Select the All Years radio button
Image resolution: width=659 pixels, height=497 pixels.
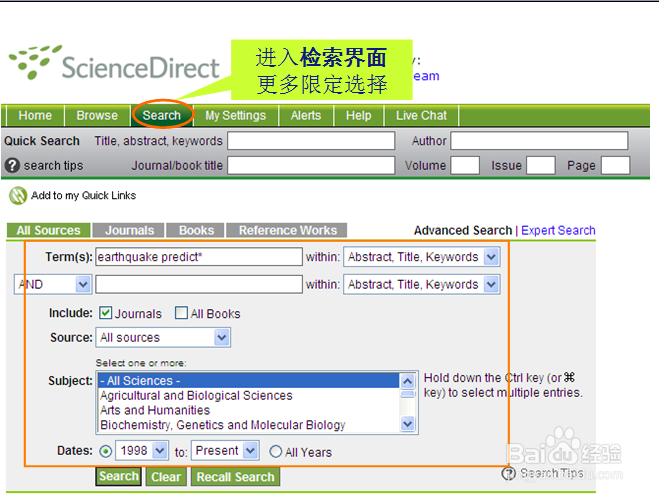(x=275, y=452)
